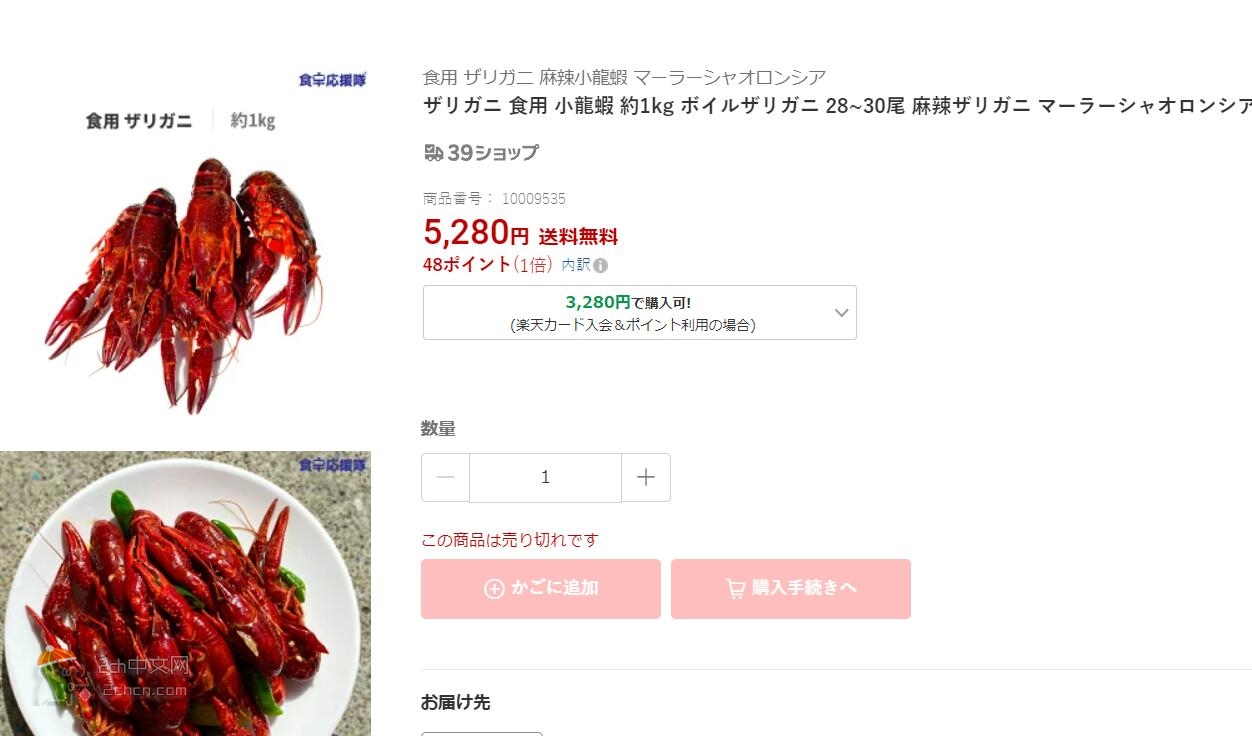The image size is (1252, 736).
Task: Open the 楽天カード入会 discount panel
Action: pyautogui.click(x=639, y=313)
